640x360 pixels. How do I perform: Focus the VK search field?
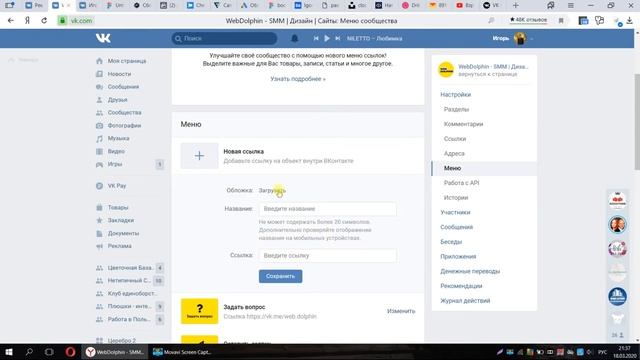click(224, 38)
